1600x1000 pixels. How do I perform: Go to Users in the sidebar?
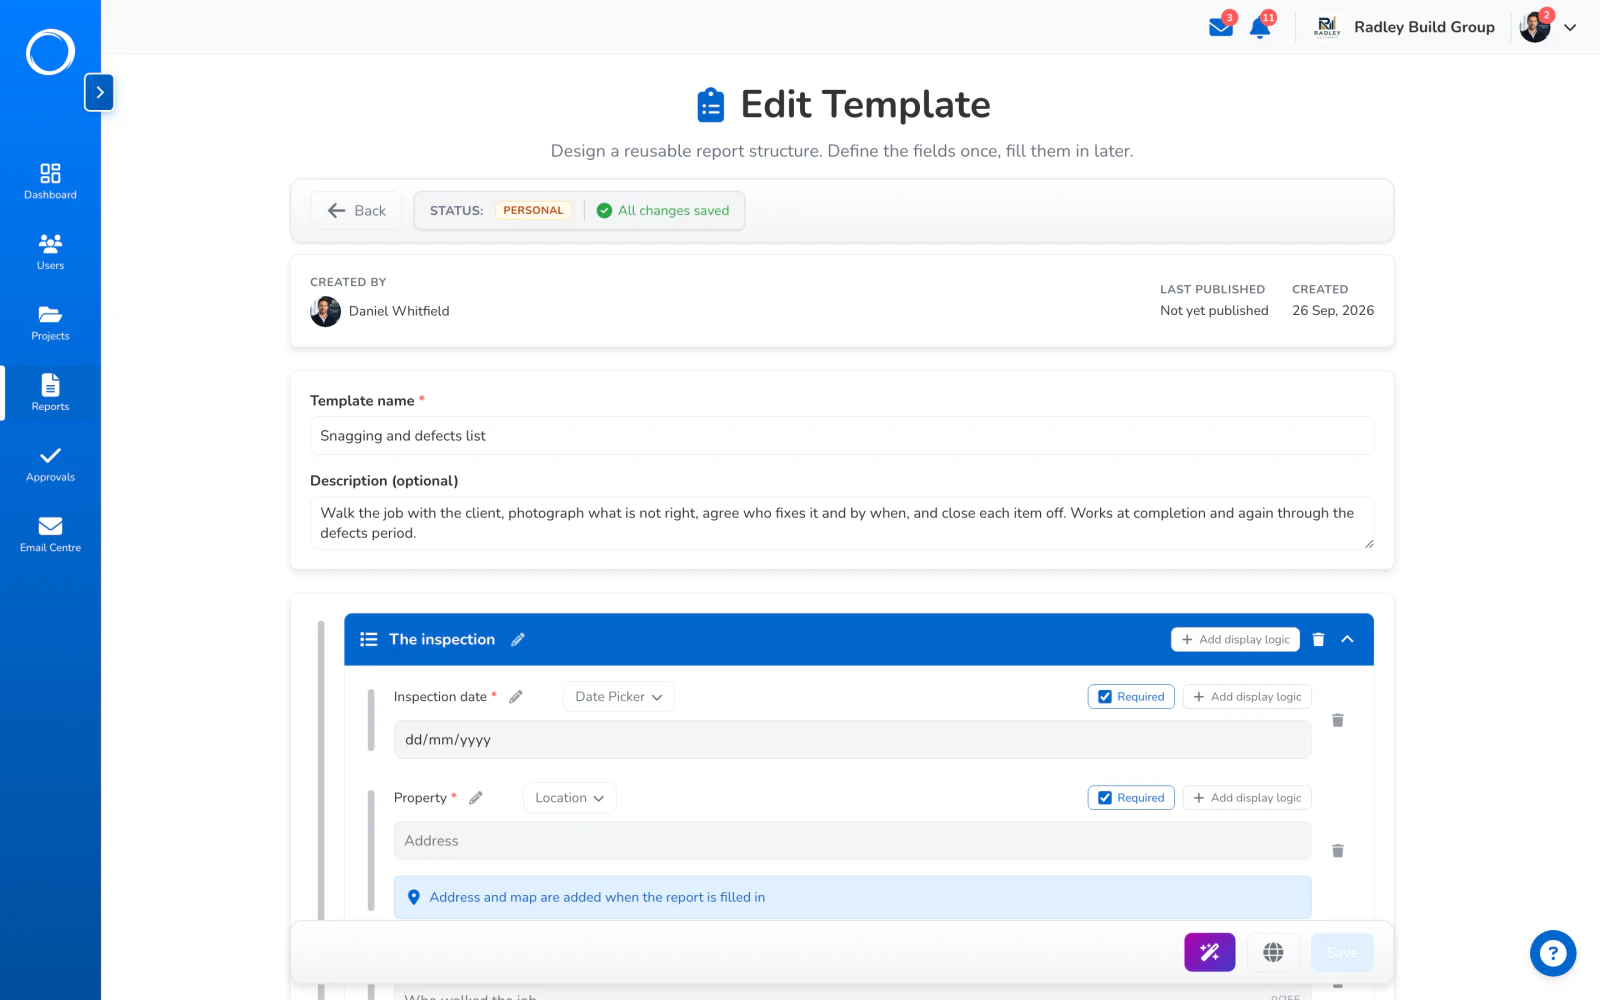click(50, 252)
